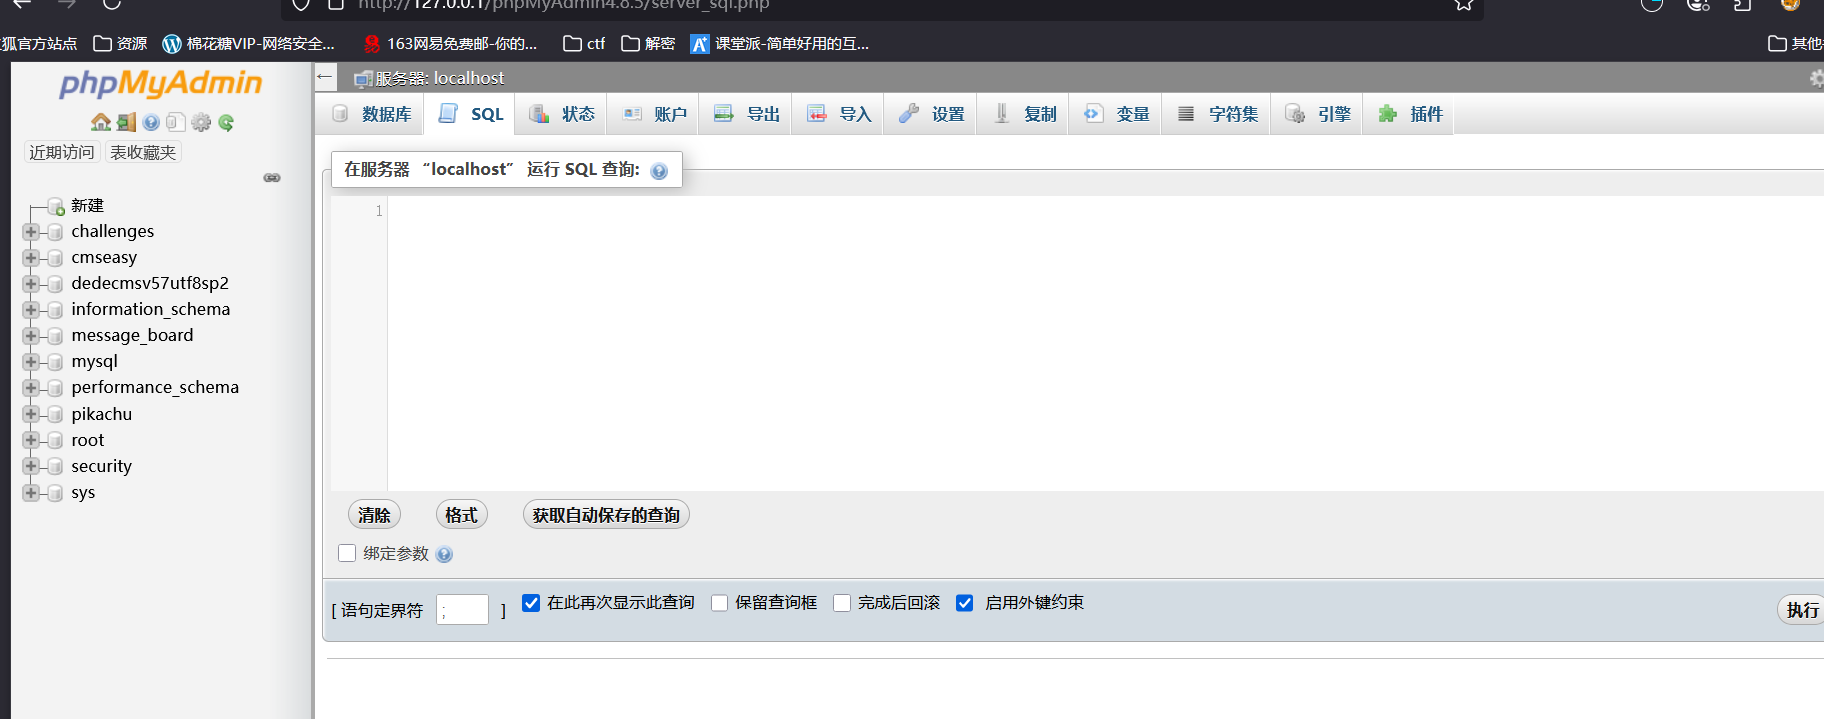This screenshot has width=1824, height=719.
Task: Open the 棉花糖VIP bookmark
Action: 249,43
